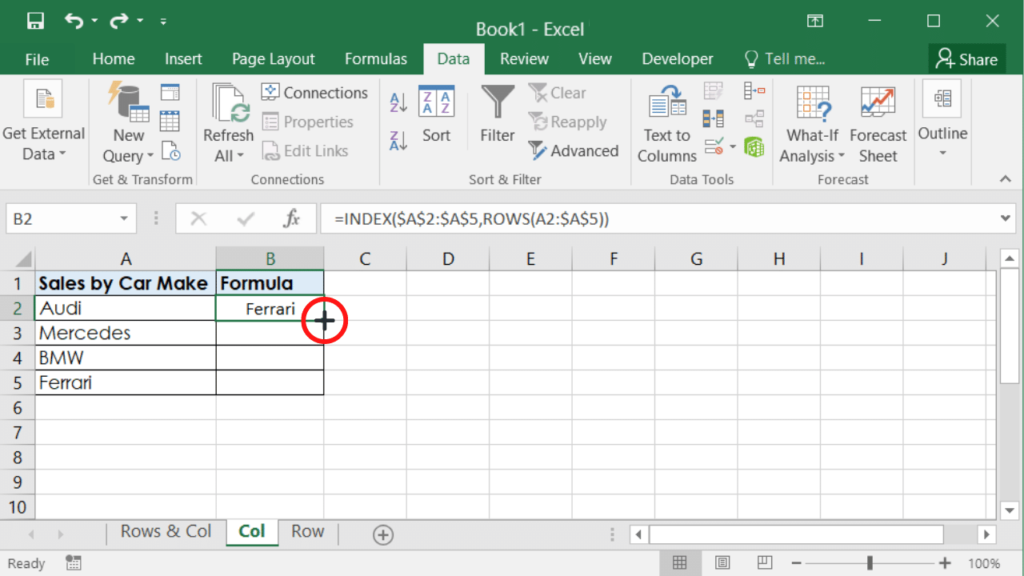Click the Save icon in title bar
This screenshot has width=1024, height=576.
coord(35,21)
